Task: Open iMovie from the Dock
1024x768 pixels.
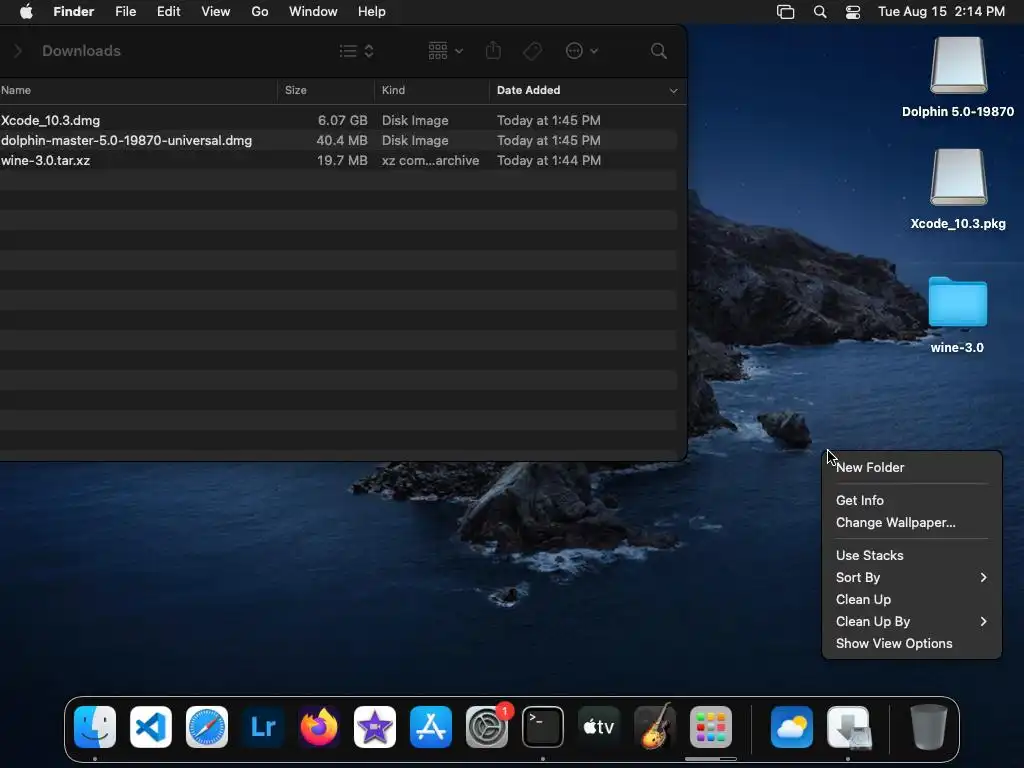Action: [375, 727]
